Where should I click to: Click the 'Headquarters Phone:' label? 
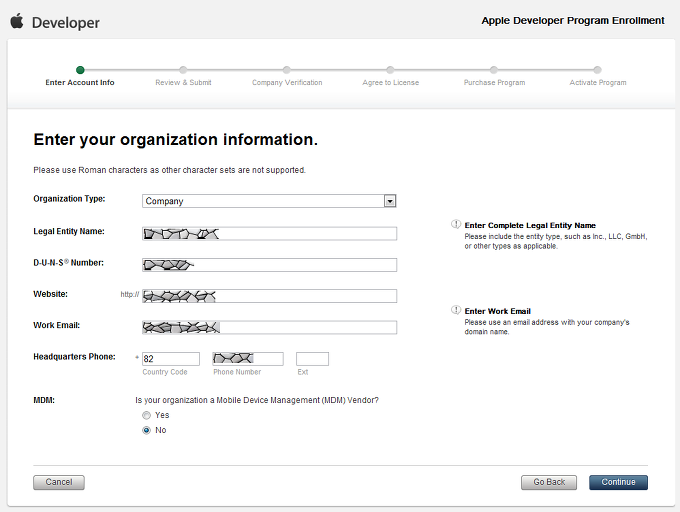pos(75,356)
